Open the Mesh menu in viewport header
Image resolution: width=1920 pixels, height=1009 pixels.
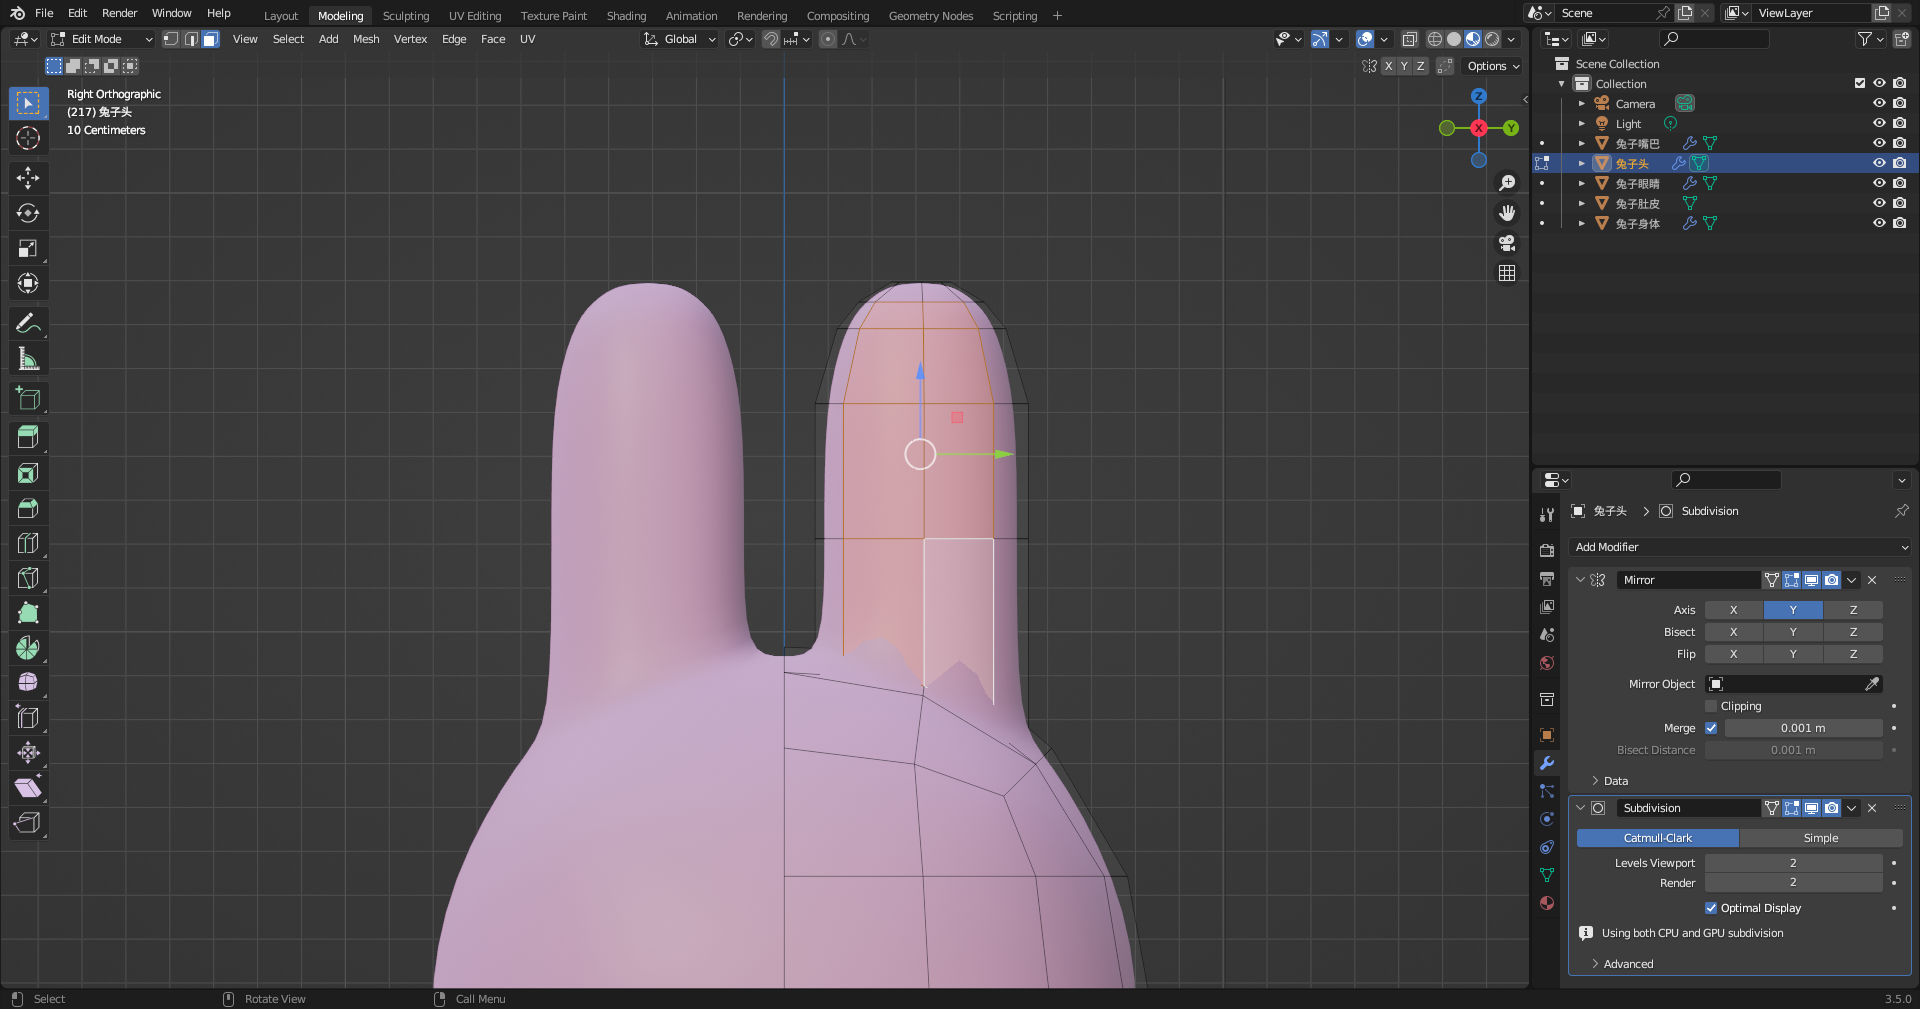coord(366,39)
